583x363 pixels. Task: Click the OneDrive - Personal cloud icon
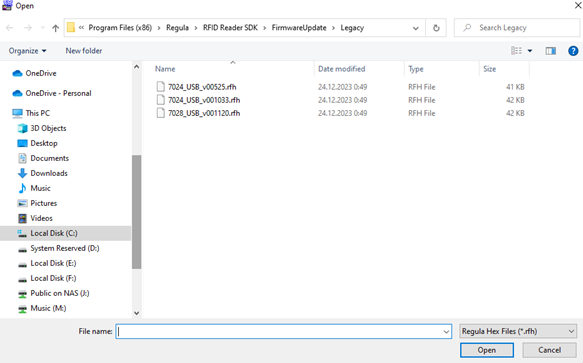coord(17,93)
